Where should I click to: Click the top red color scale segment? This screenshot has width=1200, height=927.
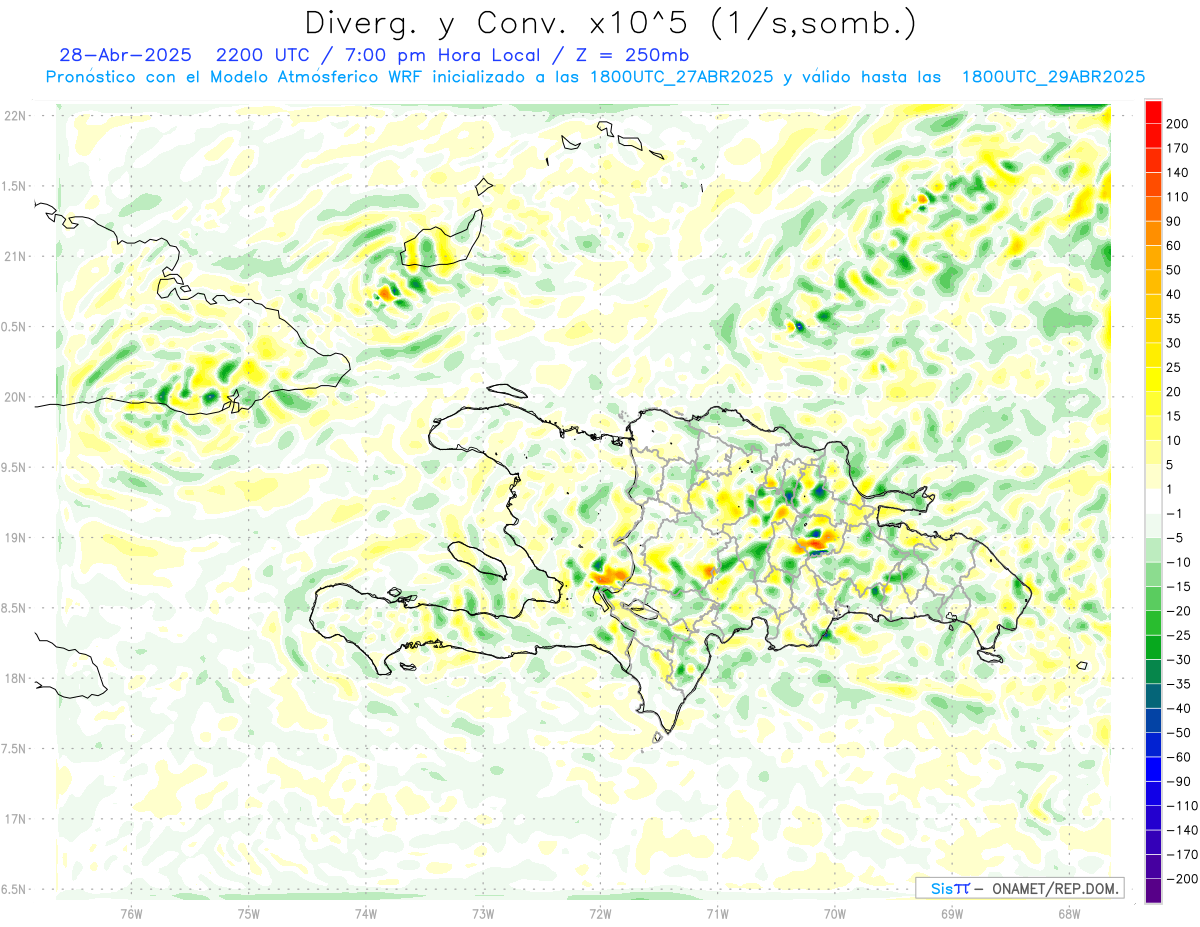point(1153,112)
